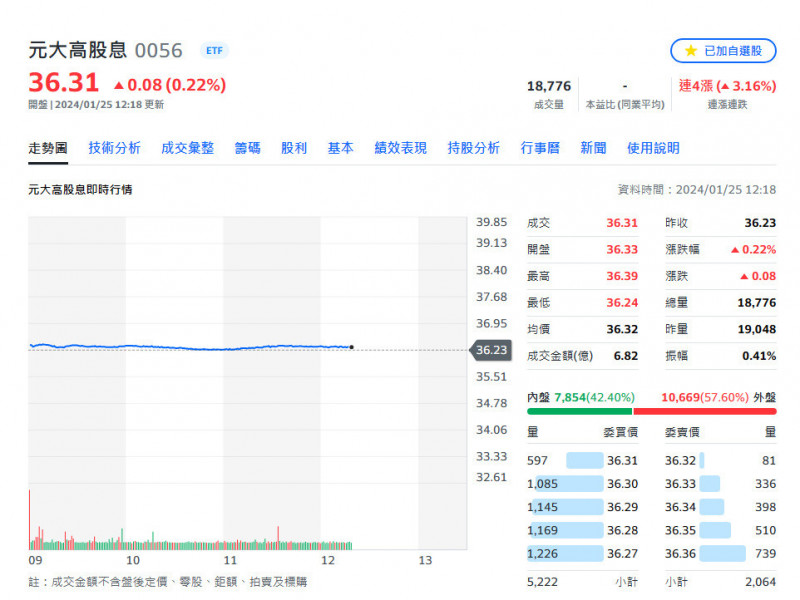
Task: Click the 成交金額(億) value 6.82
Action: (626, 356)
